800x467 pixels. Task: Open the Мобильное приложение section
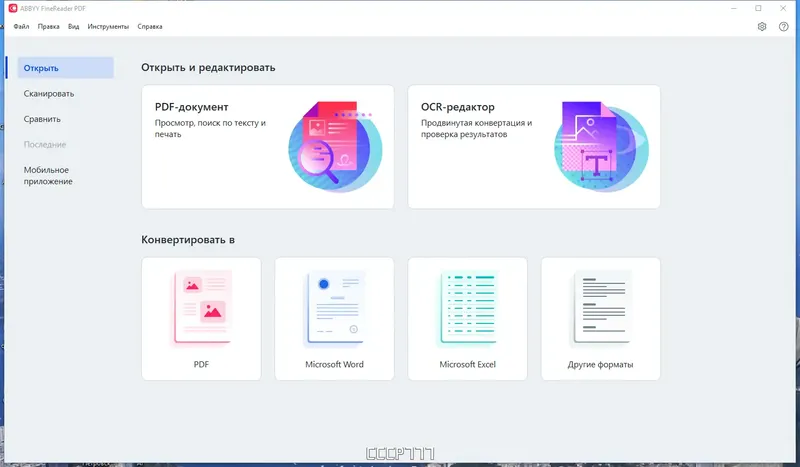coord(48,176)
